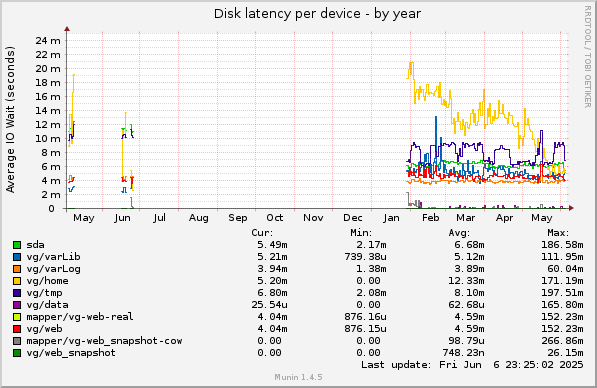Select the 'vg/data' legend label
597x388 pixels.
48,305
